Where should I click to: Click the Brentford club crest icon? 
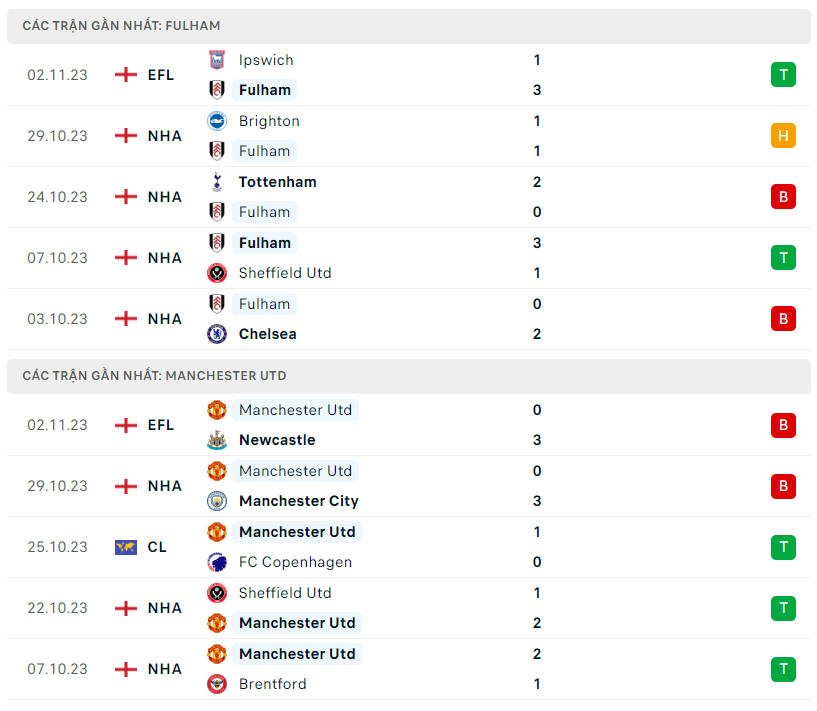coord(216,684)
